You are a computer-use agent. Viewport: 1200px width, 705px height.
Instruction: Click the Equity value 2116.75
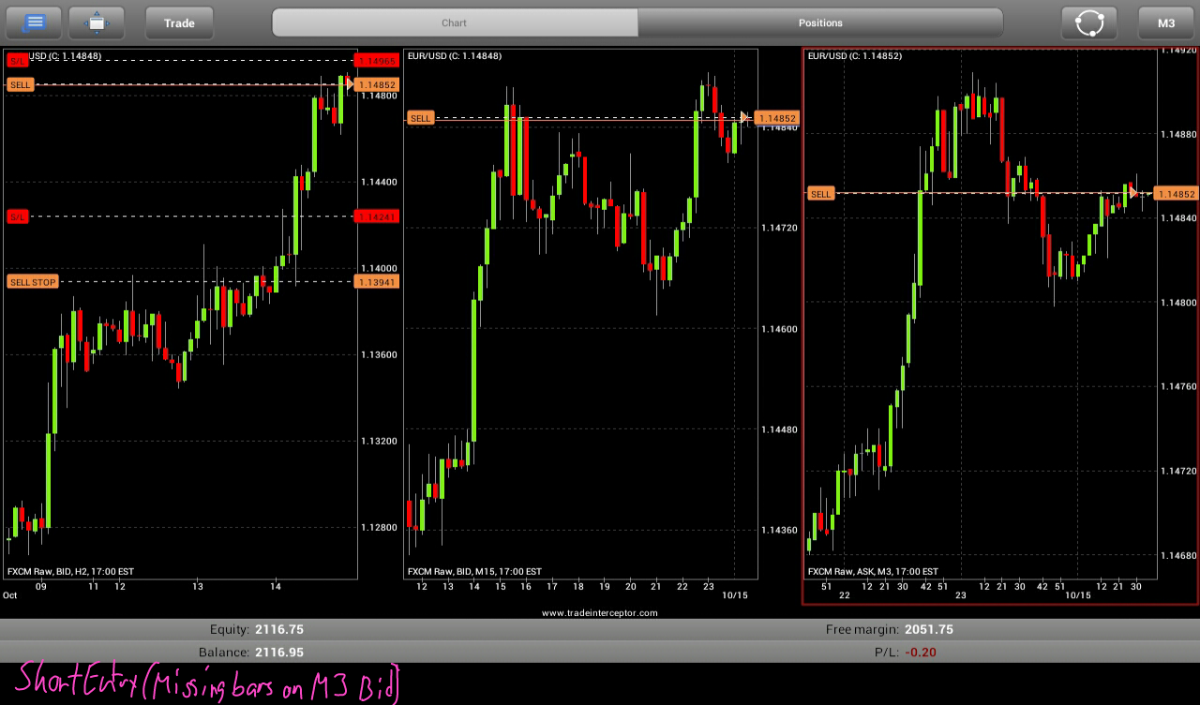pos(279,630)
